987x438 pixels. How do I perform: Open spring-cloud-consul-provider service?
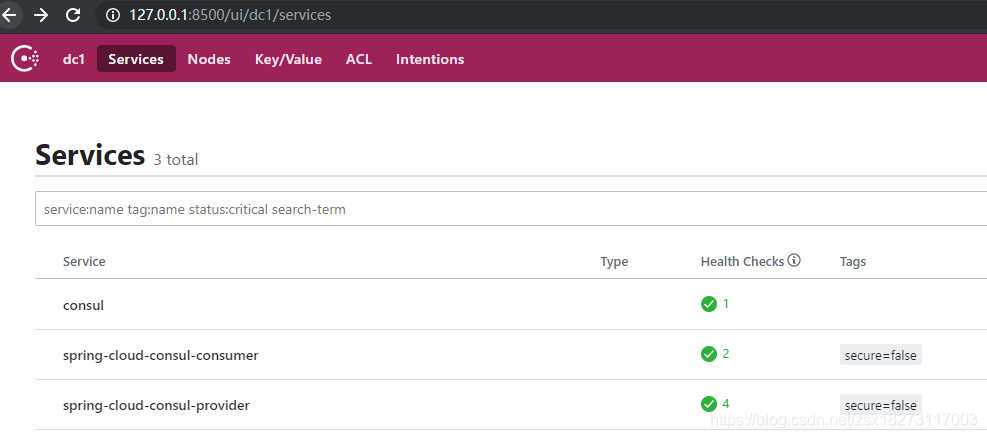pos(156,405)
